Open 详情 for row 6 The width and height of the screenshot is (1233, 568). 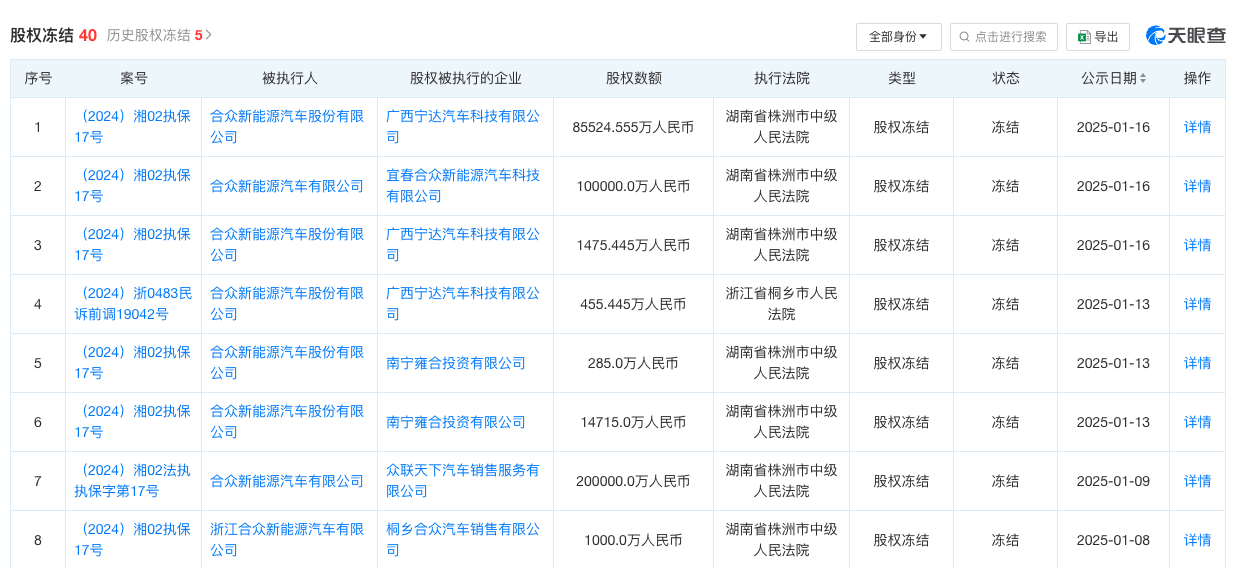1197,422
